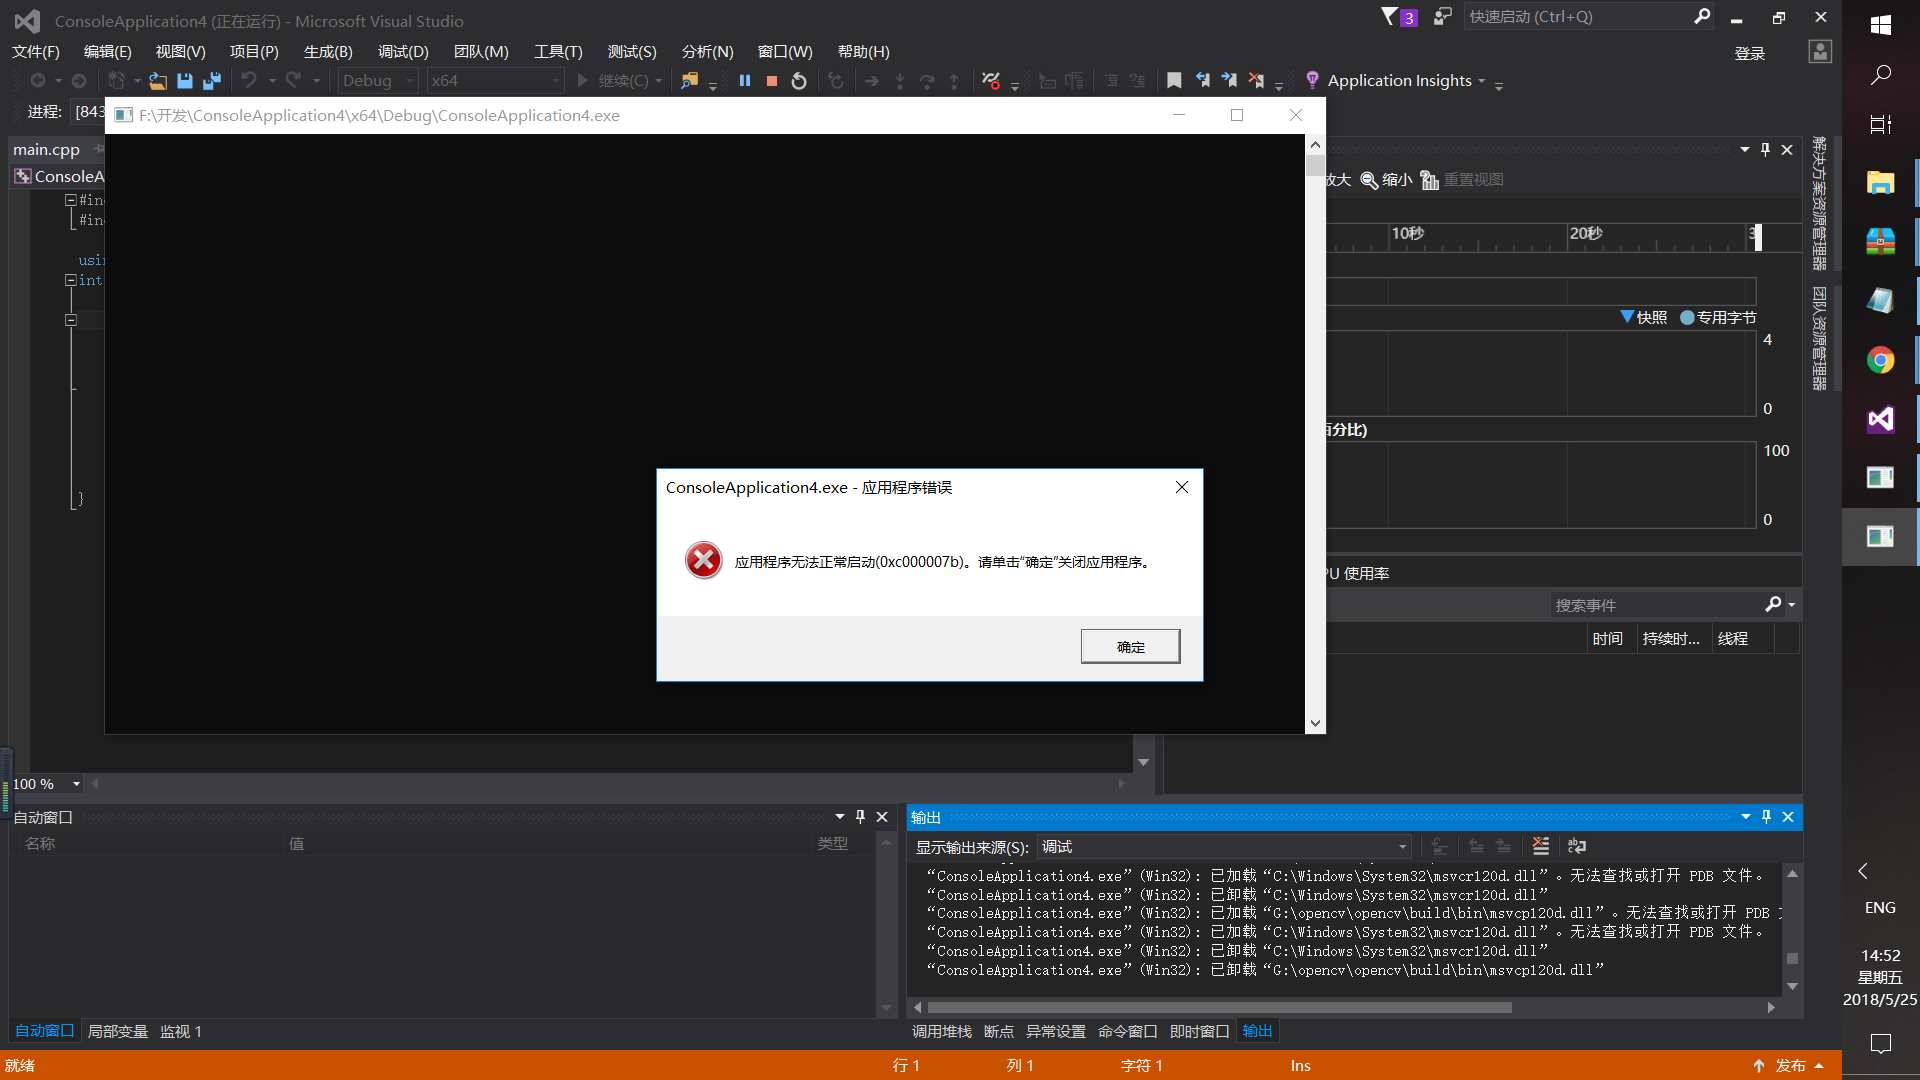Switch to the 即时窗口 tab

pos(1199,1031)
